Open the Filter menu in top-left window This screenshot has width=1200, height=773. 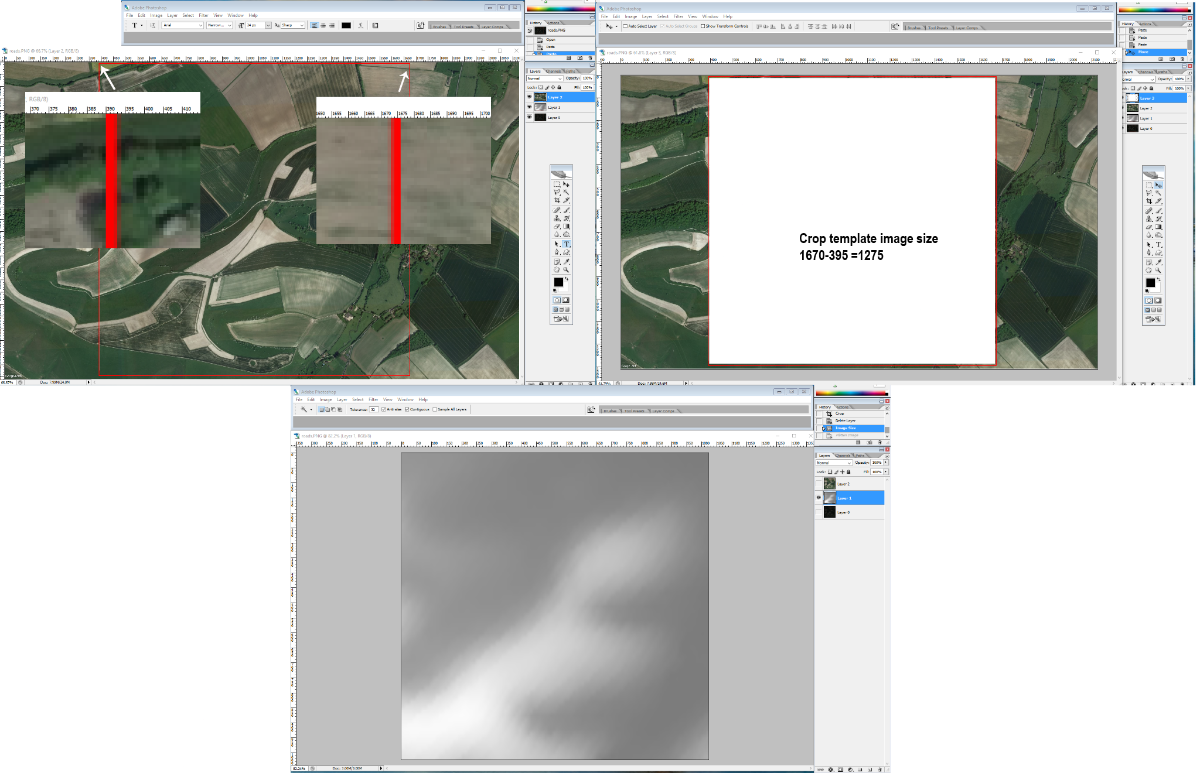tap(203, 16)
